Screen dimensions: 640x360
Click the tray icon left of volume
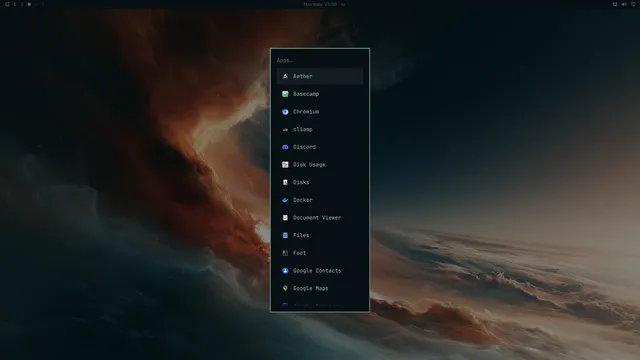click(x=615, y=4)
